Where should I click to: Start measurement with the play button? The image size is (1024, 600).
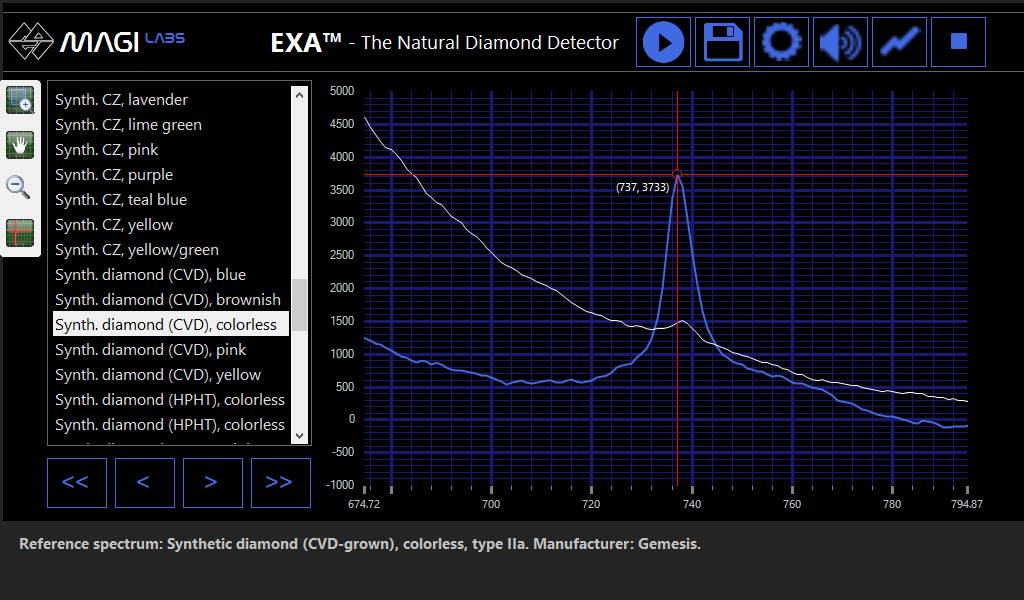pyautogui.click(x=664, y=42)
